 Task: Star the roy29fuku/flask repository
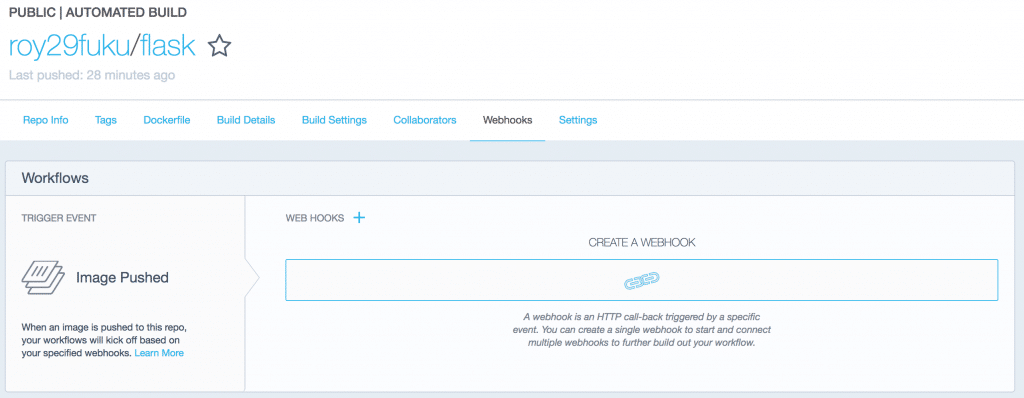(219, 46)
